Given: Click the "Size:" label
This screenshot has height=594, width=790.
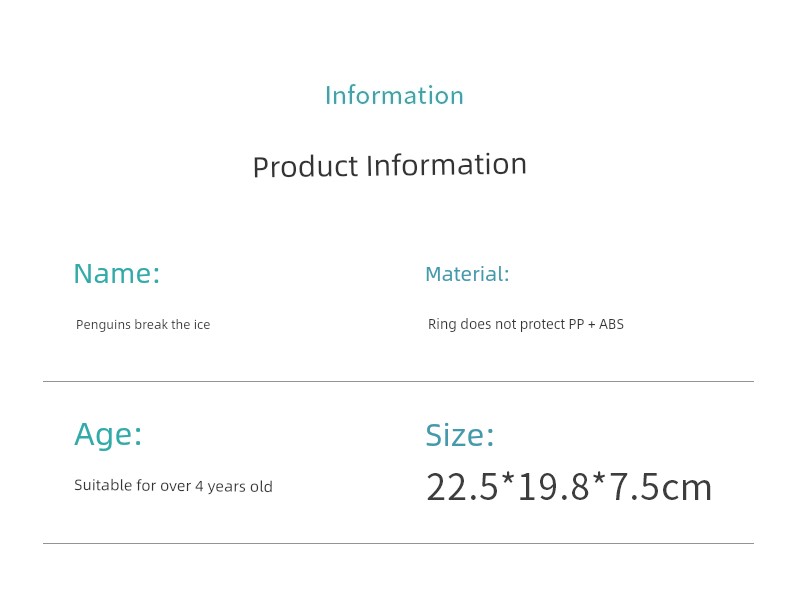Looking at the screenshot, I should click(x=460, y=435).
